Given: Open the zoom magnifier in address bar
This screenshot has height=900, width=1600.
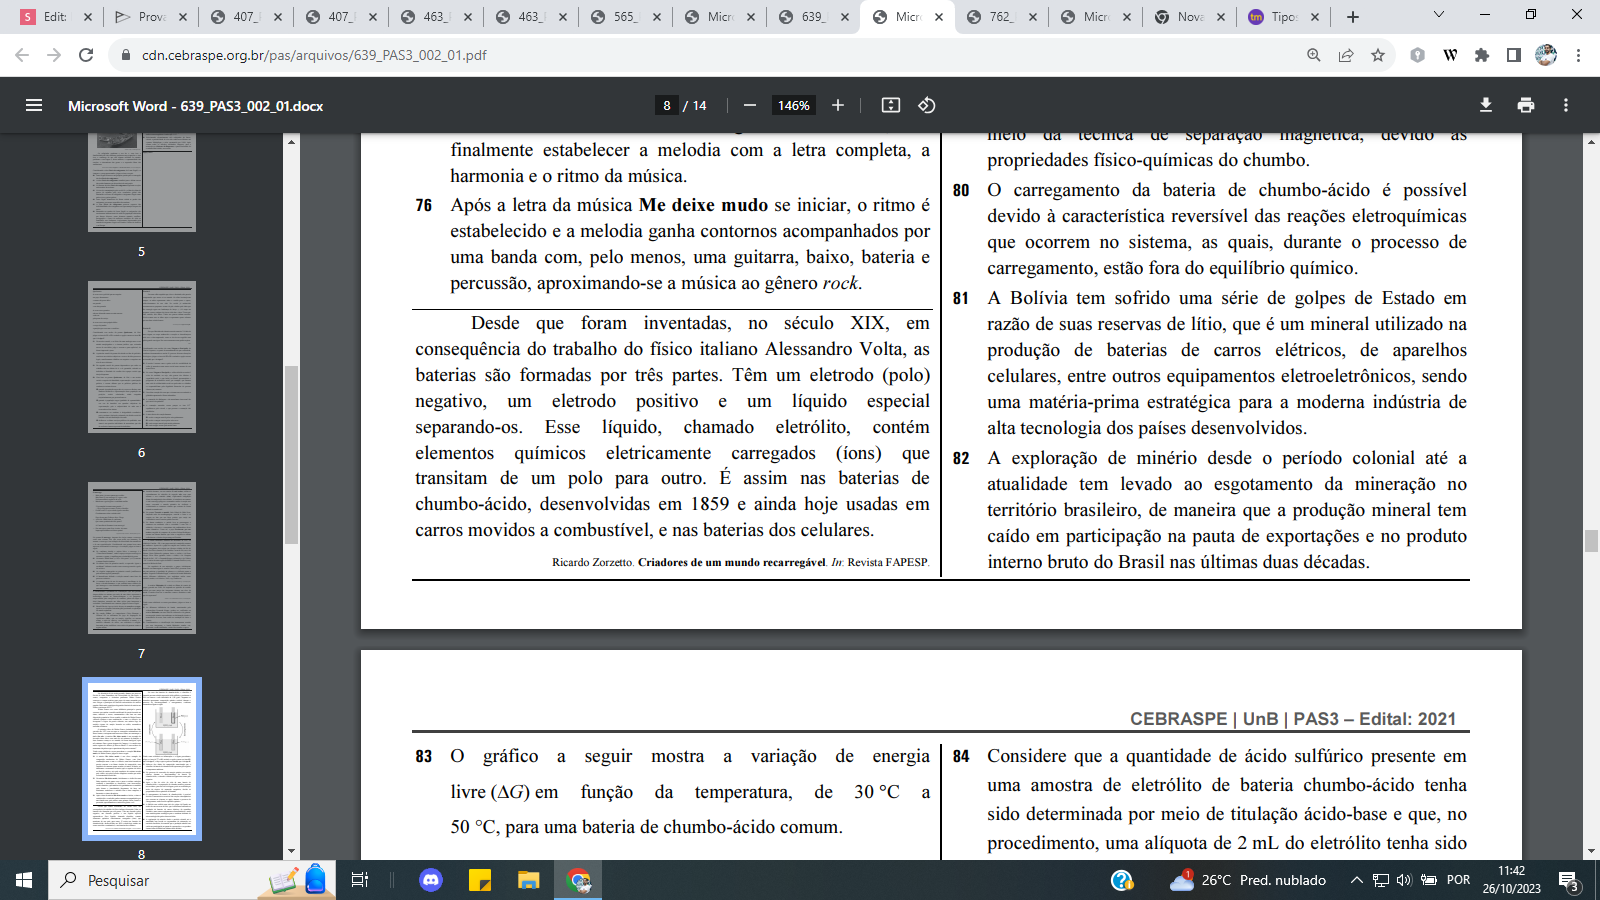Looking at the screenshot, I should (1314, 55).
